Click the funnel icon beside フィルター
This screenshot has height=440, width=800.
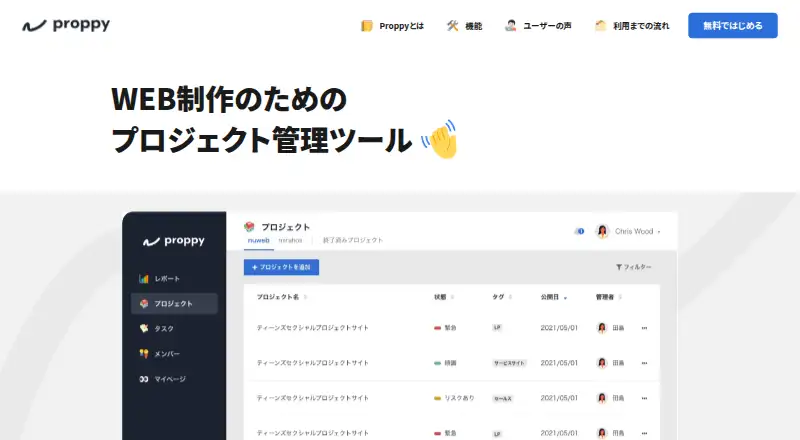pos(619,267)
